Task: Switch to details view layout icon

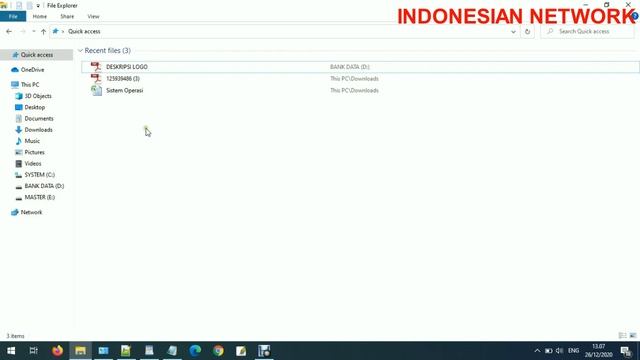Action: [x=622, y=336]
